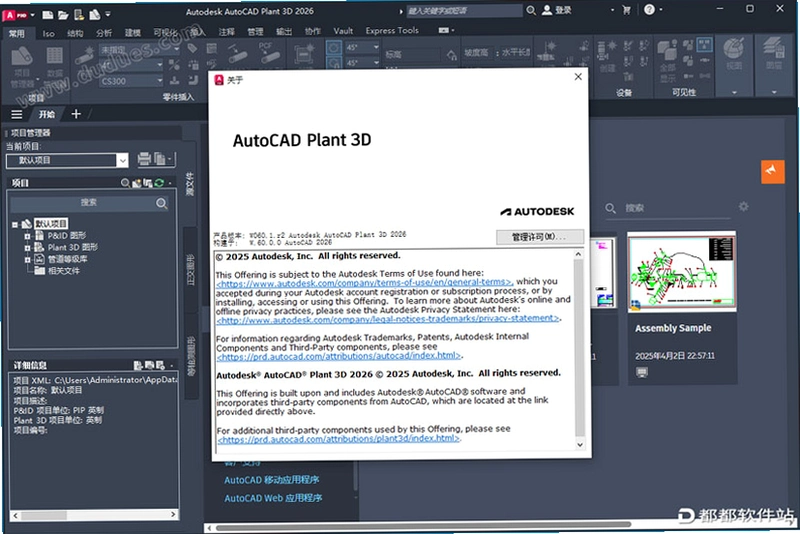Select the 源文件 vertical side tab
This screenshot has height=534, width=800.
(190, 184)
